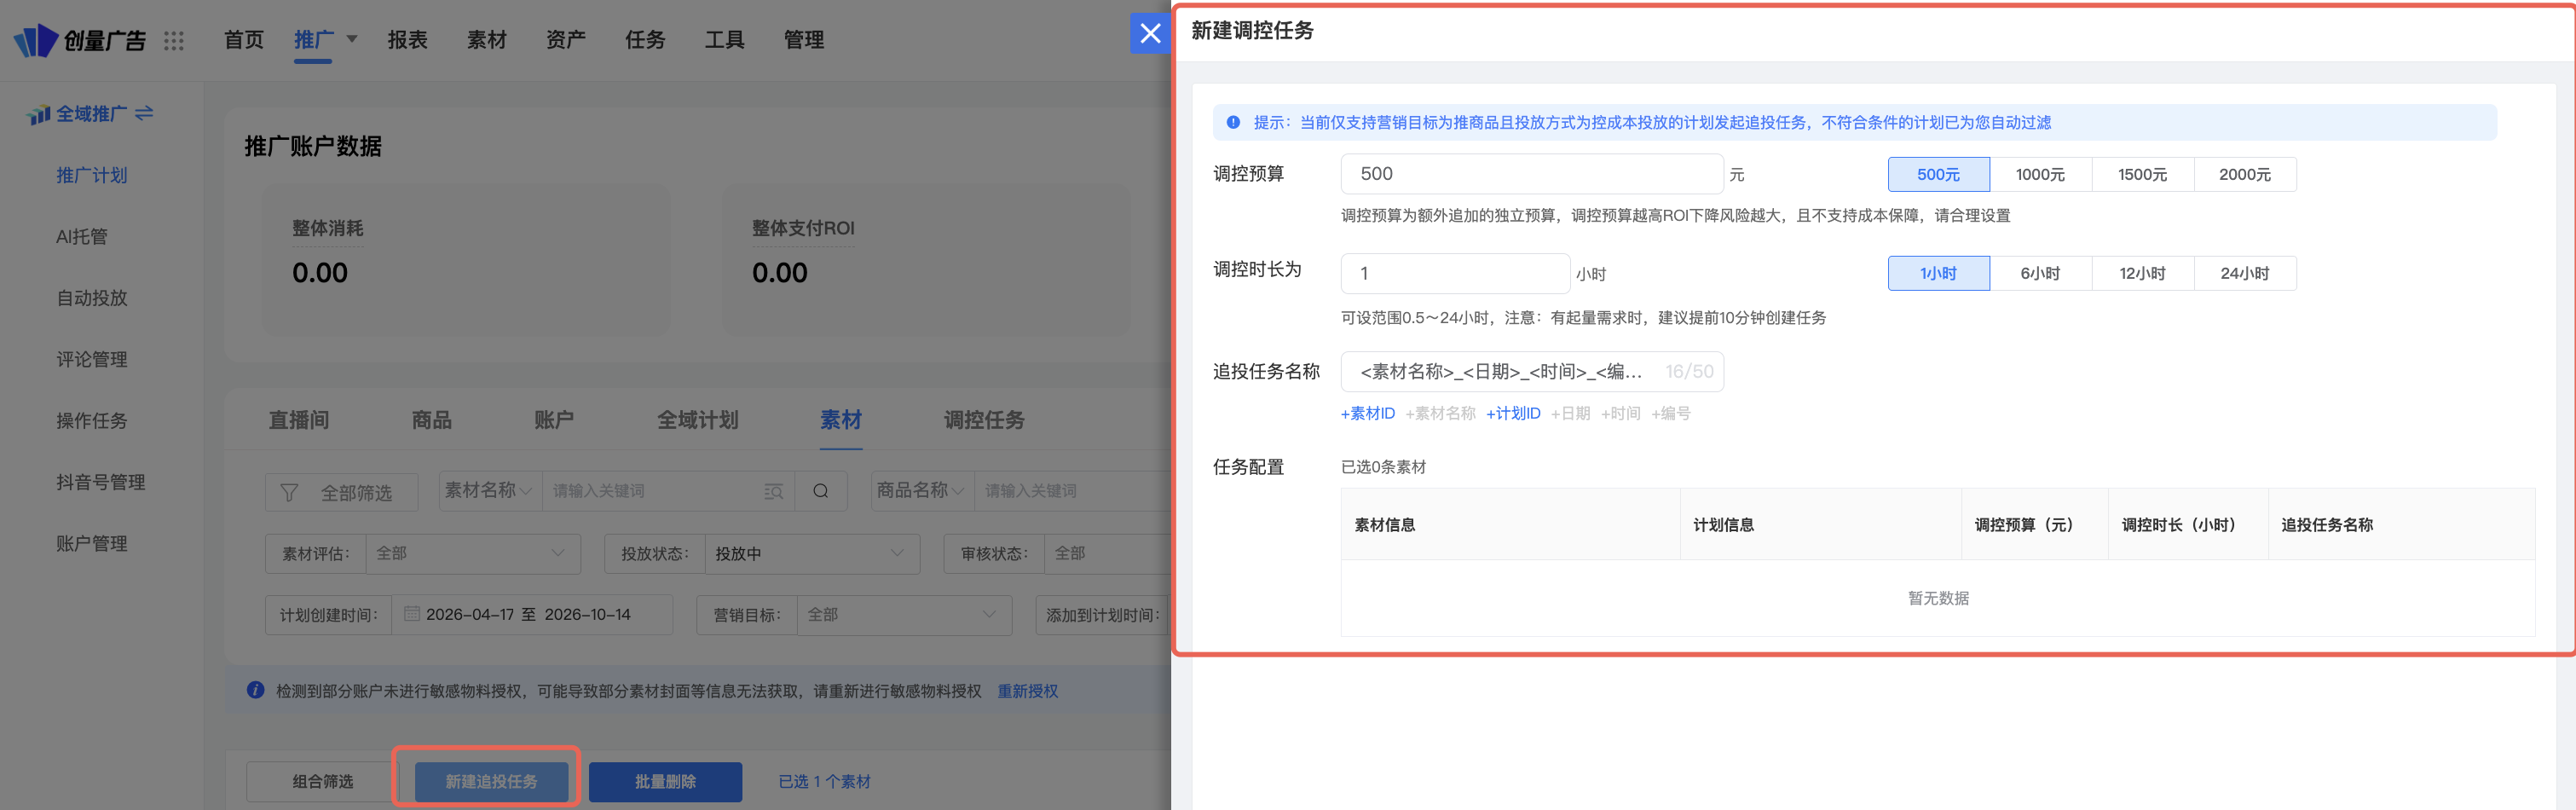Close the 新建调控任务 drawer with the X button
Image resolution: width=2576 pixels, height=810 pixels.
(1150, 33)
